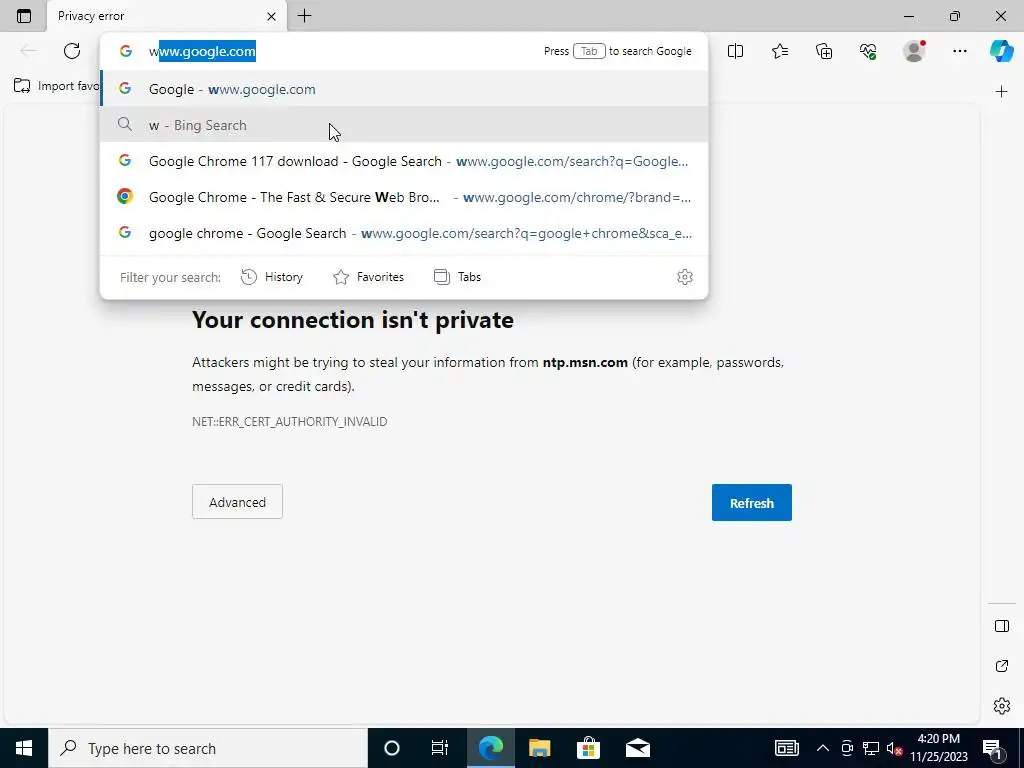Choose Google Chrome Fast & Secure Web Browser suggestion

[x=404, y=197]
